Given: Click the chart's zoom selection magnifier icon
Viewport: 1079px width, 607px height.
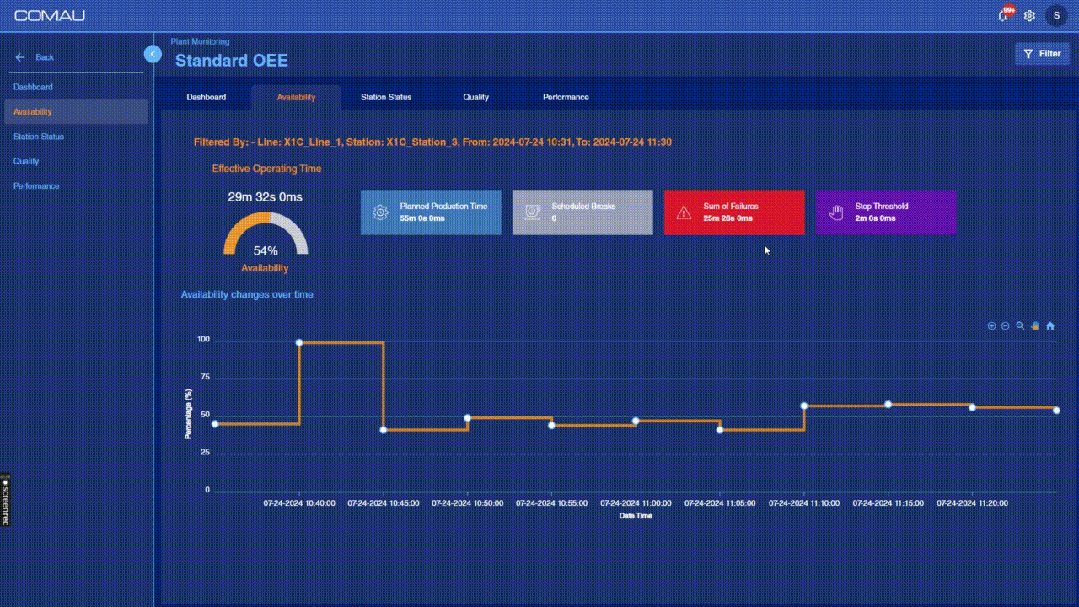Looking at the screenshot, I should [1020, 326].
